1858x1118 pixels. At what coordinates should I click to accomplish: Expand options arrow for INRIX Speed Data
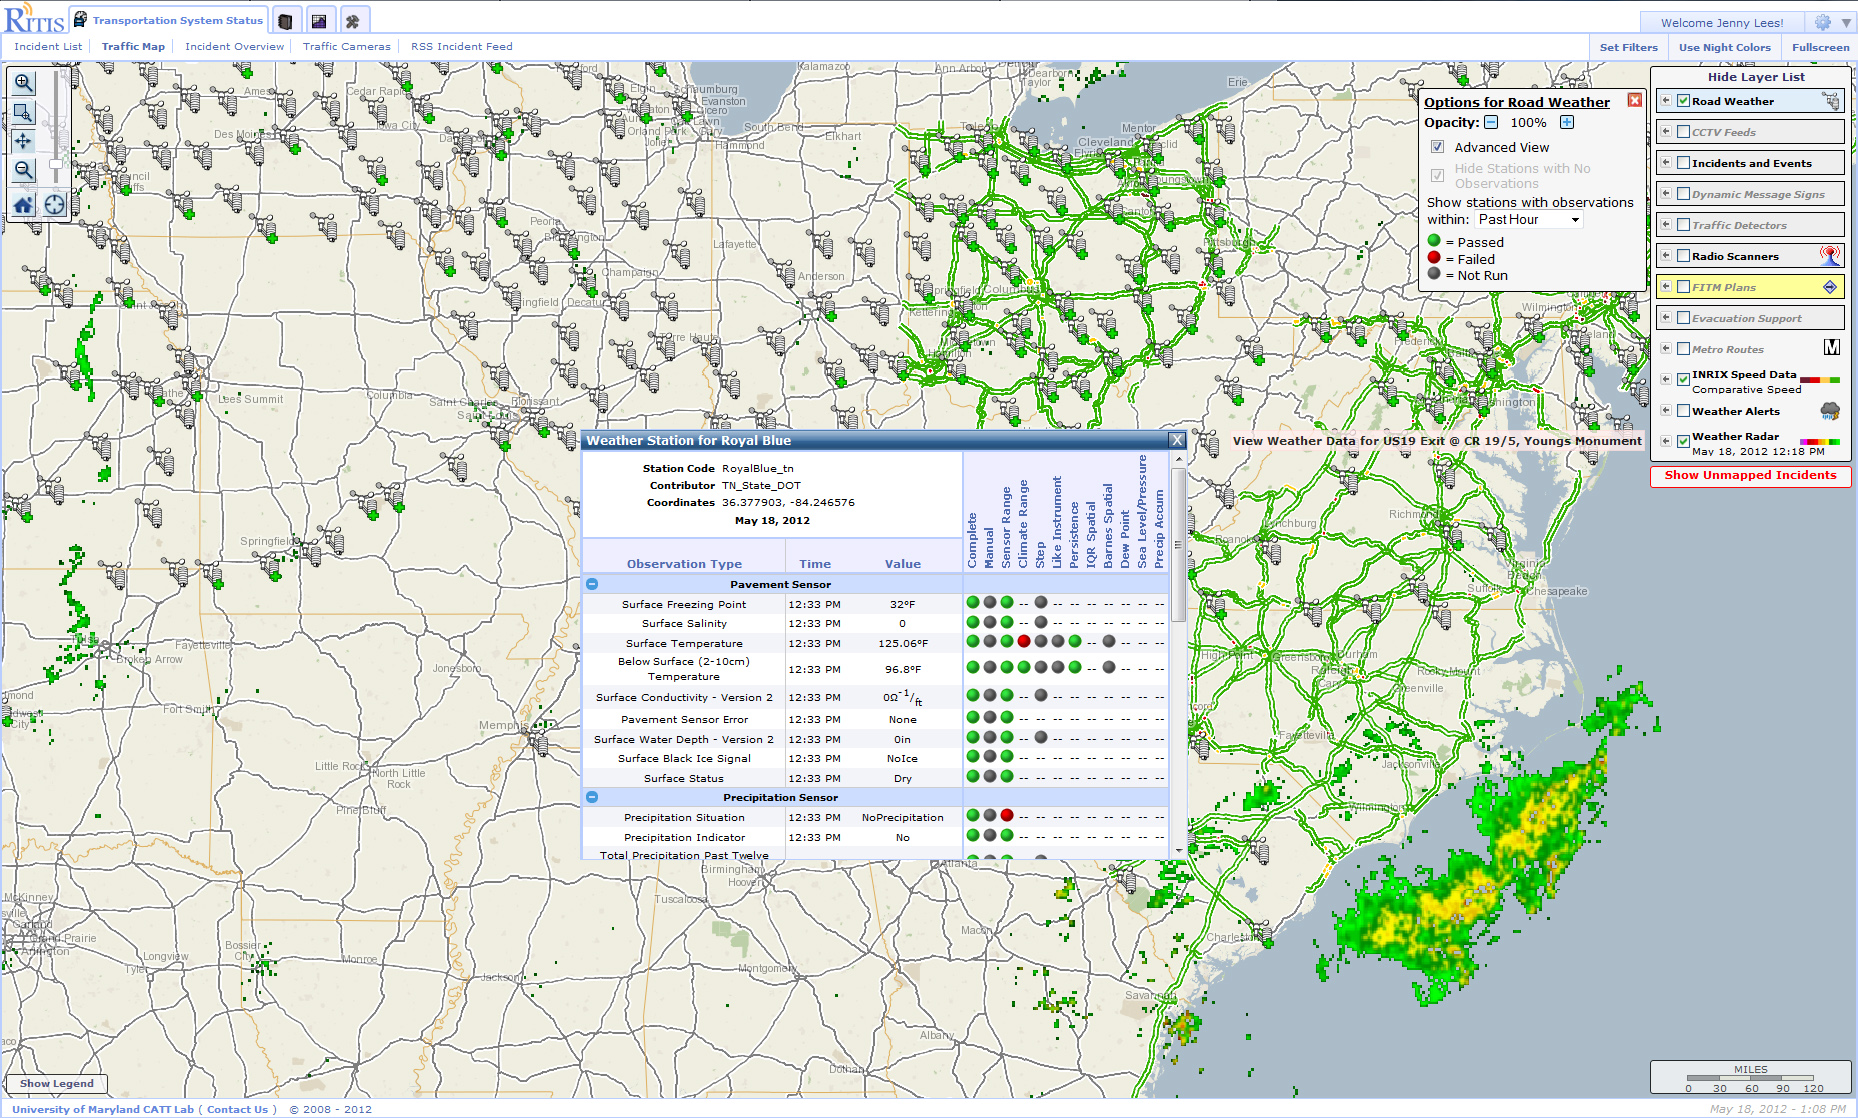click(x=1666, y=378)
